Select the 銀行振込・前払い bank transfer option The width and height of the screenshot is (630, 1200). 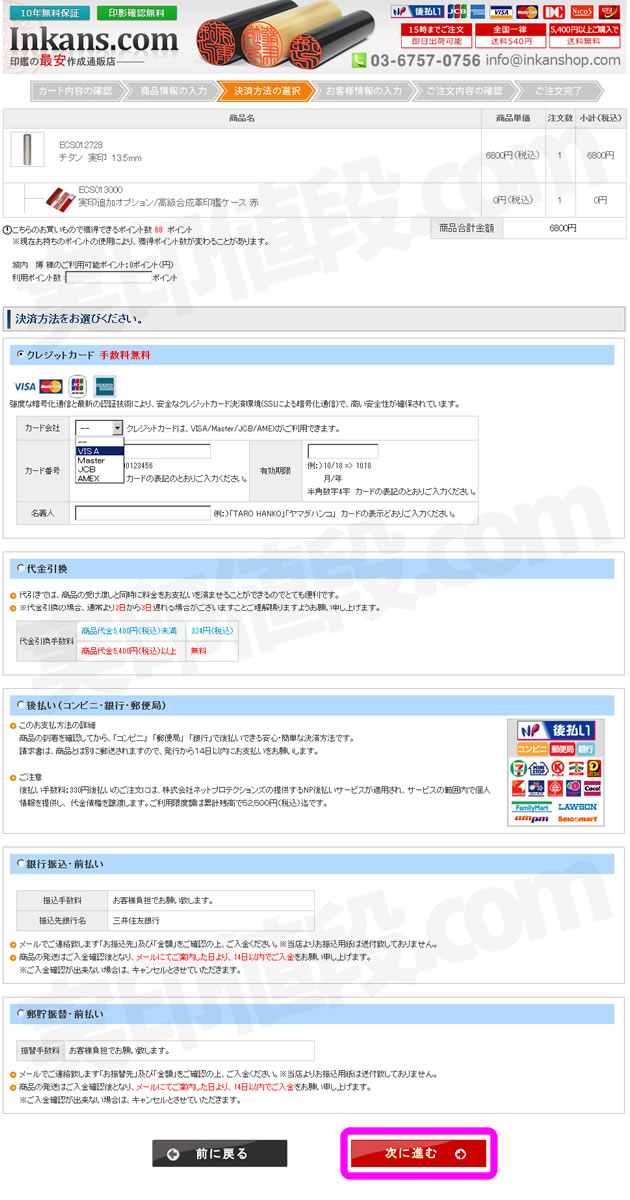pos(20,862)
